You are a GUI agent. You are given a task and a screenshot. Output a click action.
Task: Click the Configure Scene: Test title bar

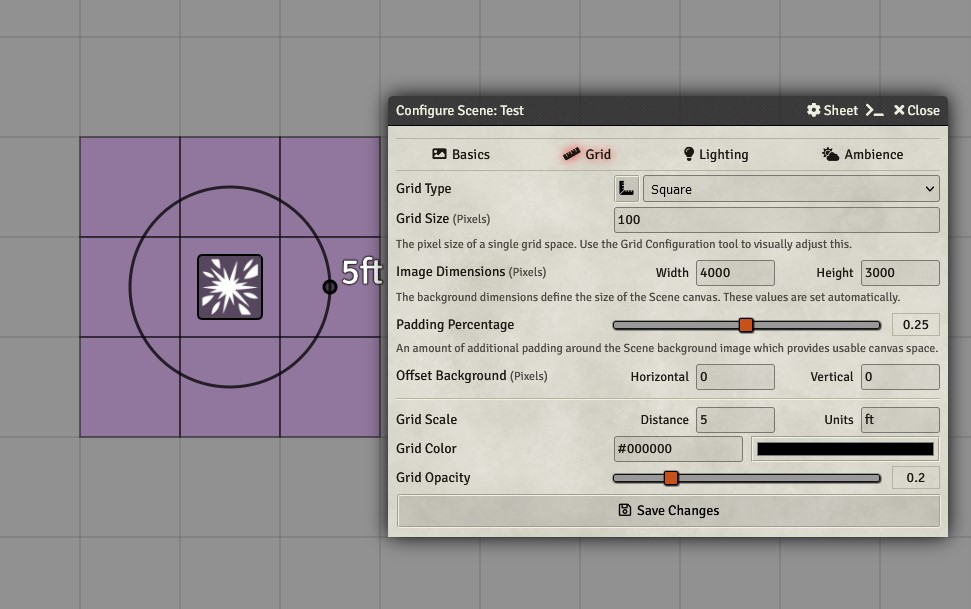668,110
